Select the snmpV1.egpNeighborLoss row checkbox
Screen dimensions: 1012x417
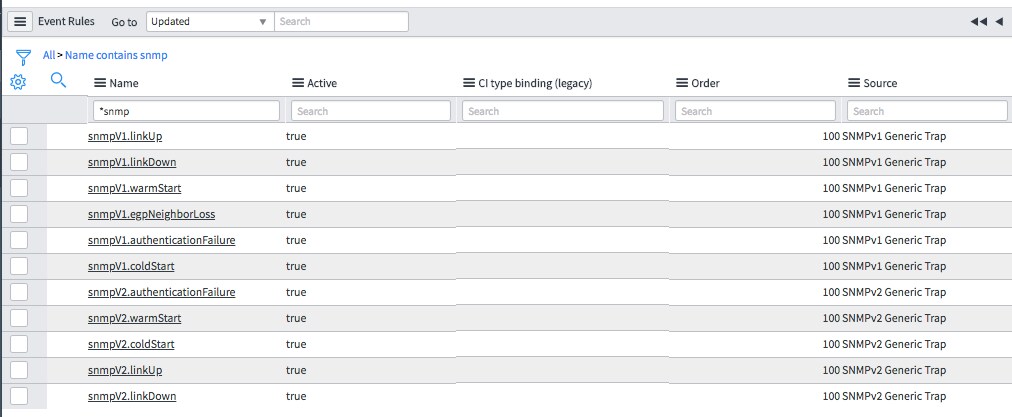click(x=19, y=214)
